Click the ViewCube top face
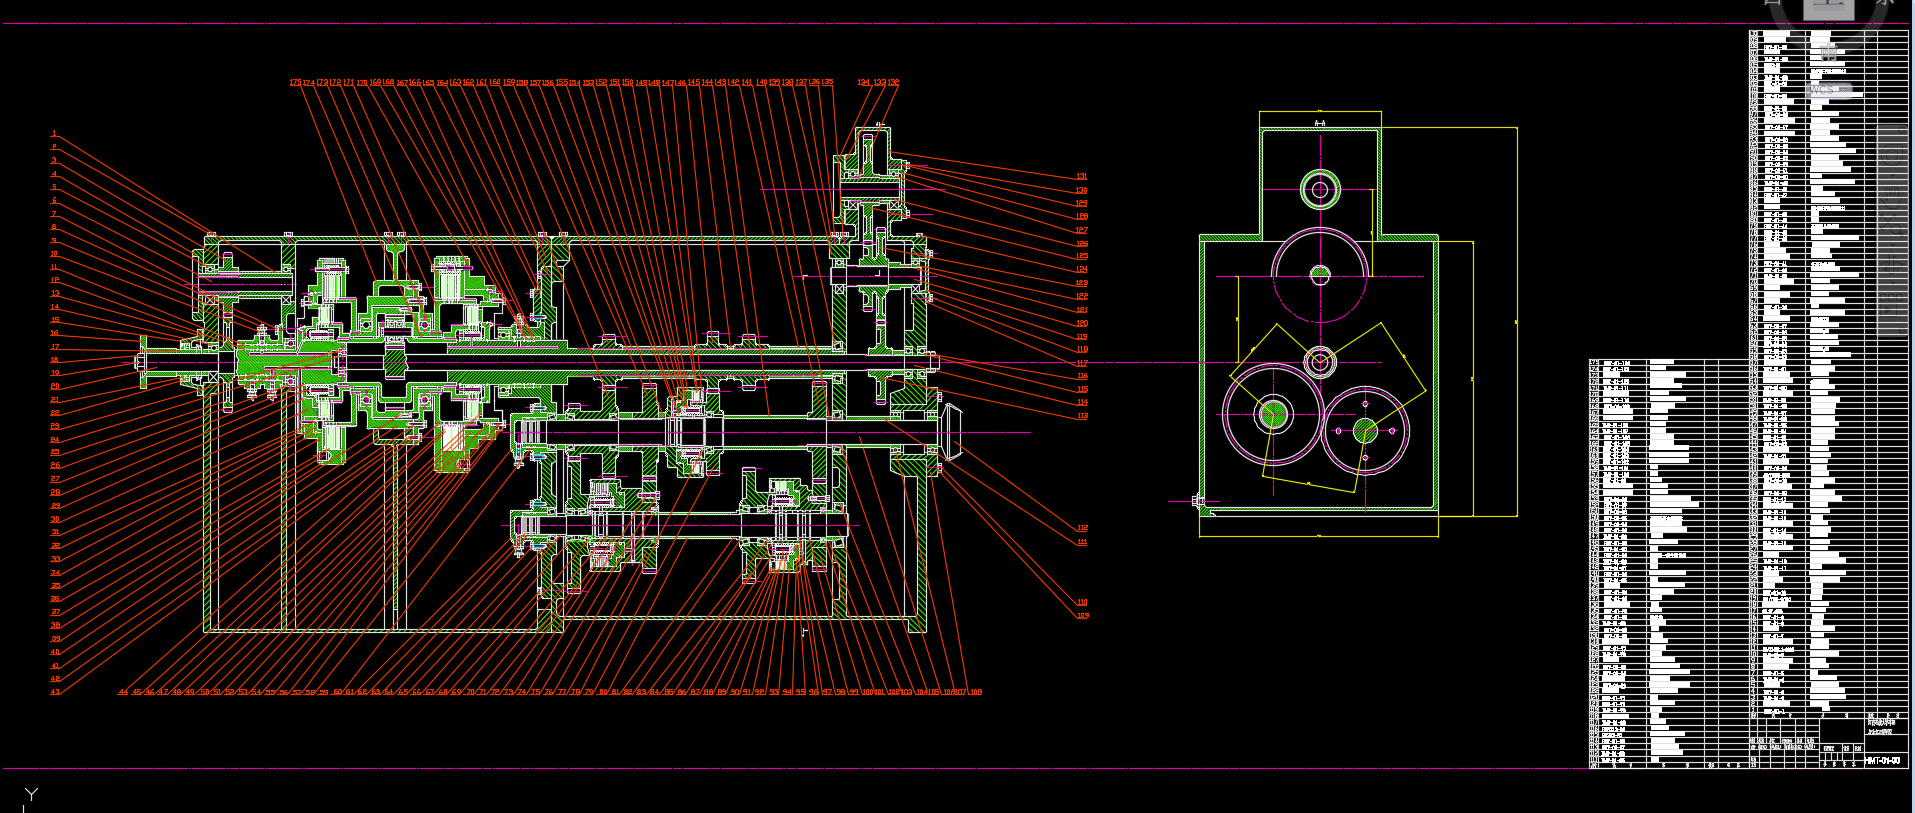This screenshot has height=813, width=1915. (1828, 8)
